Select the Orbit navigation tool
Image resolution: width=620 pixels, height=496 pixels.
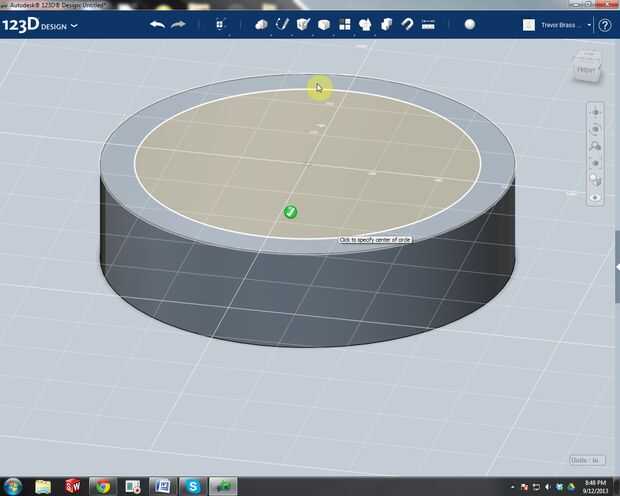(595, 129)
